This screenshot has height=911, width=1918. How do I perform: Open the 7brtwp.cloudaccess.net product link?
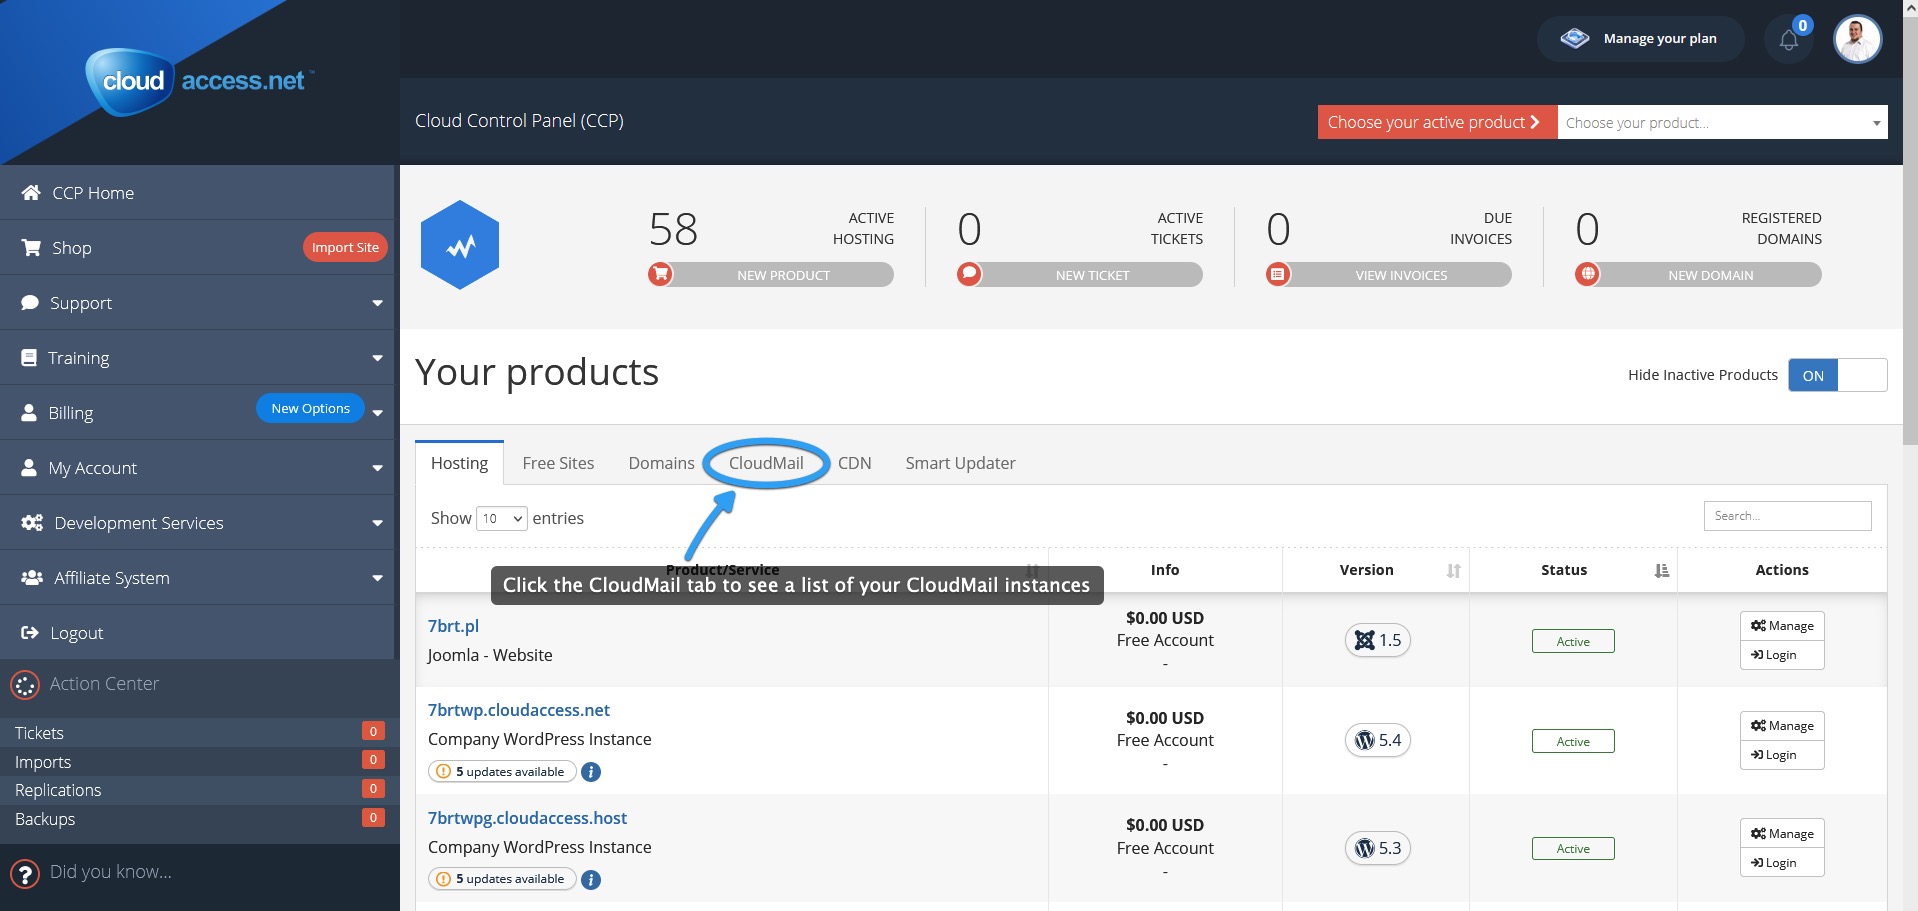(519, 710)
